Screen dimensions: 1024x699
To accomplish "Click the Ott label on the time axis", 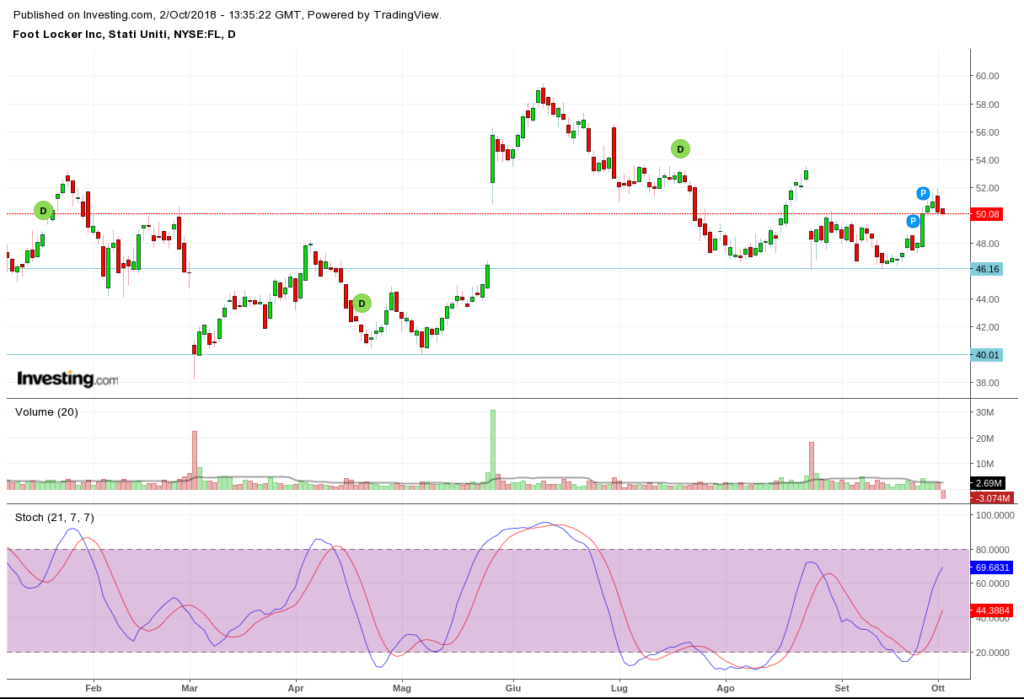I will 938,688.
